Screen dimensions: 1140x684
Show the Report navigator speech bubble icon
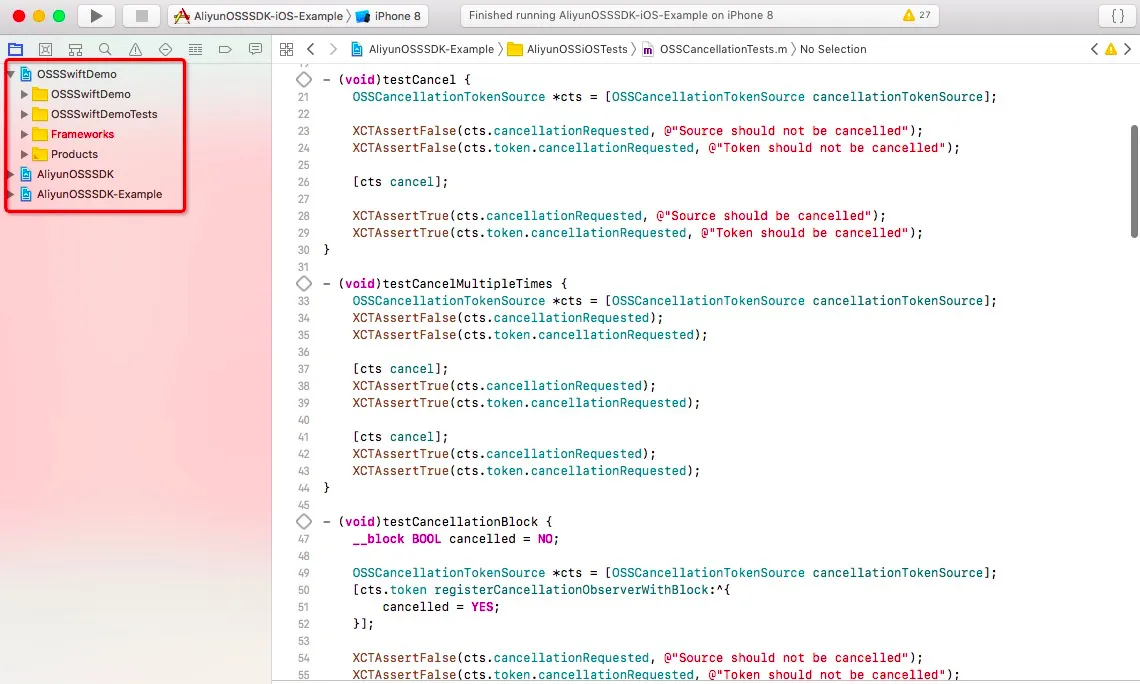[x=255, y=49]
